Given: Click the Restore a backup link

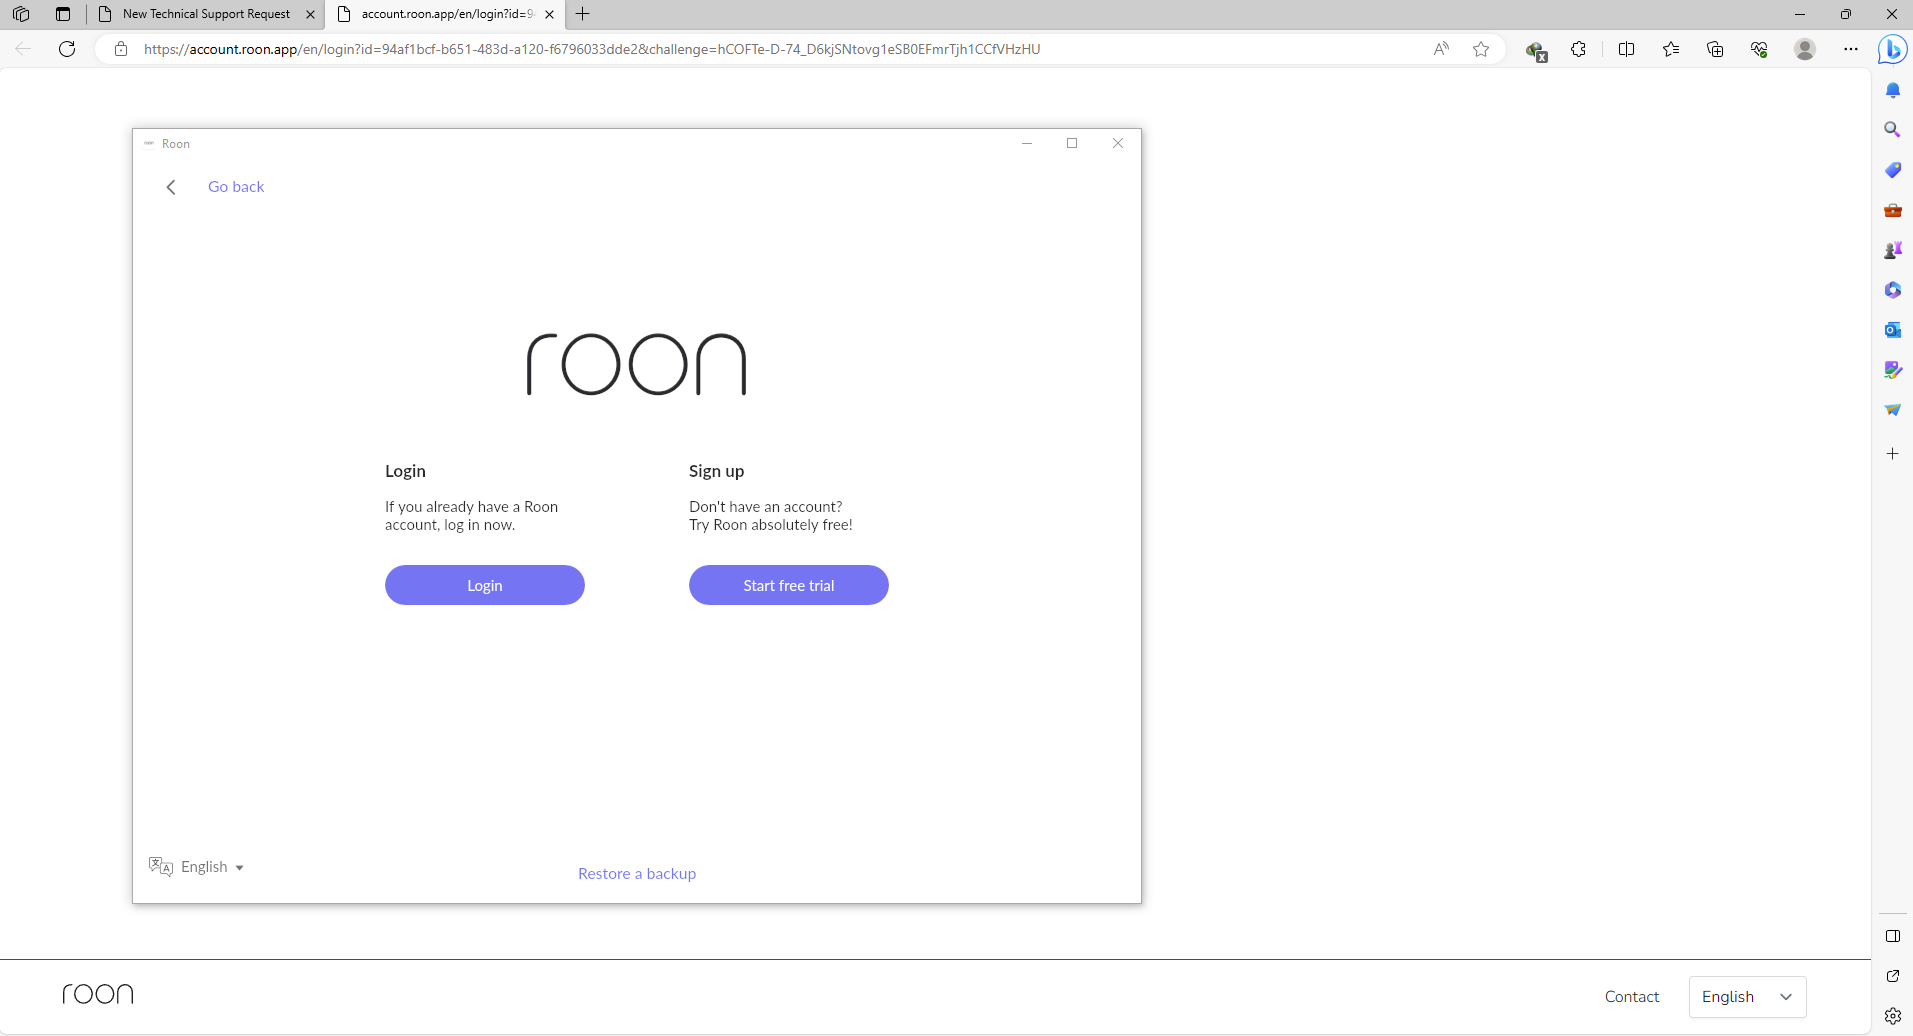Looking at the screenshot, I should click(637, 873).
